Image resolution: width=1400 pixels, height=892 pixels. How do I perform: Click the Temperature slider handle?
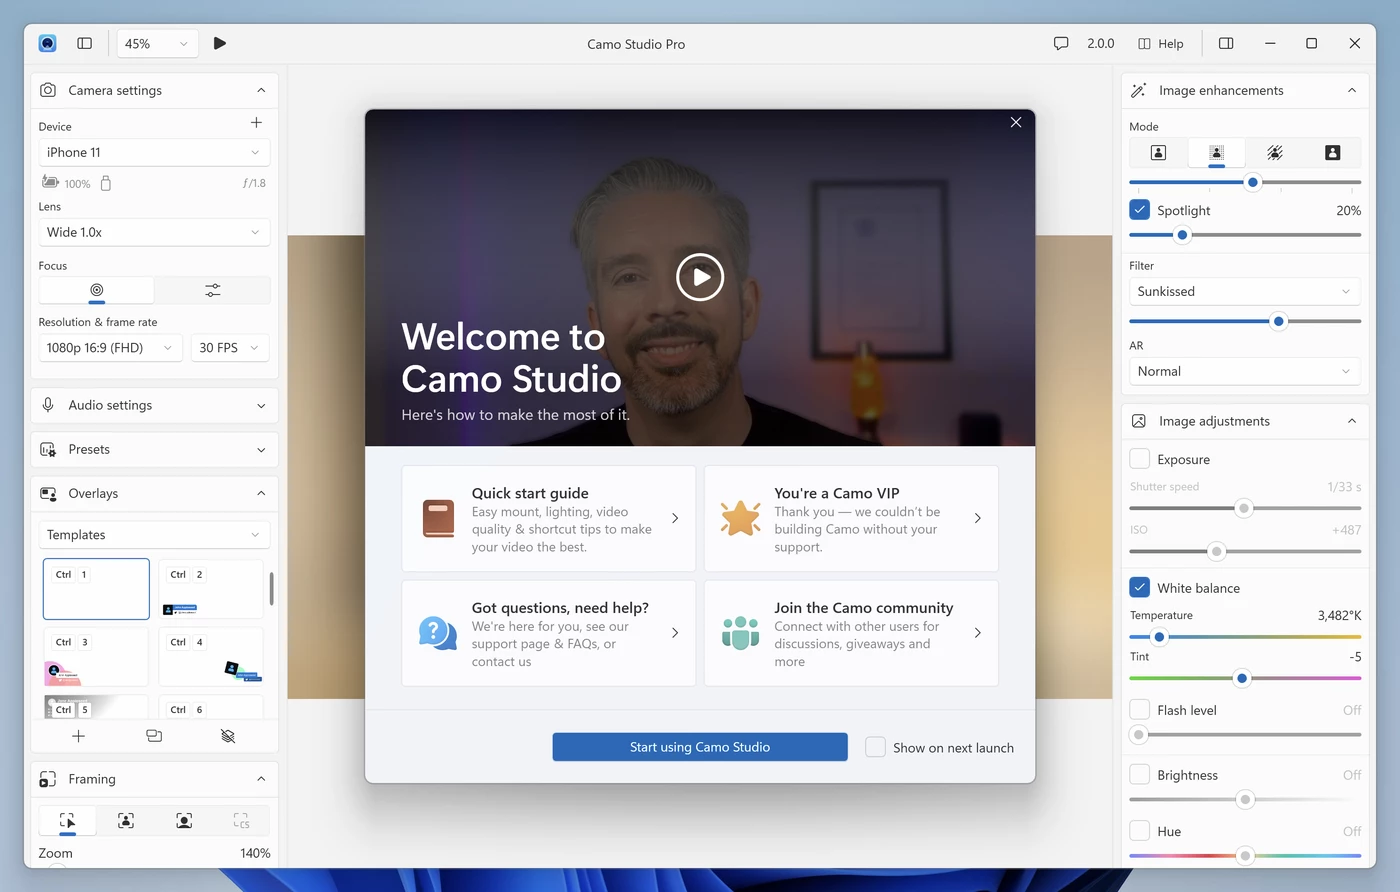[x=1159, y=637]
